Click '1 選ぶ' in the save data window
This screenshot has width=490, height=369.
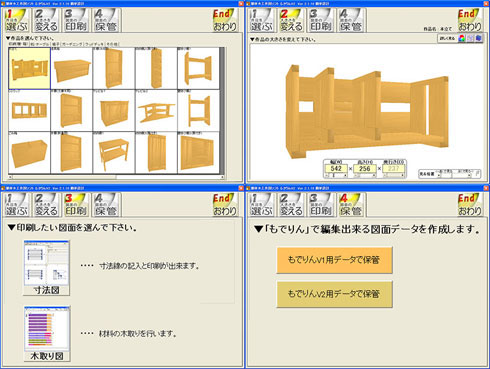(262, 205)
